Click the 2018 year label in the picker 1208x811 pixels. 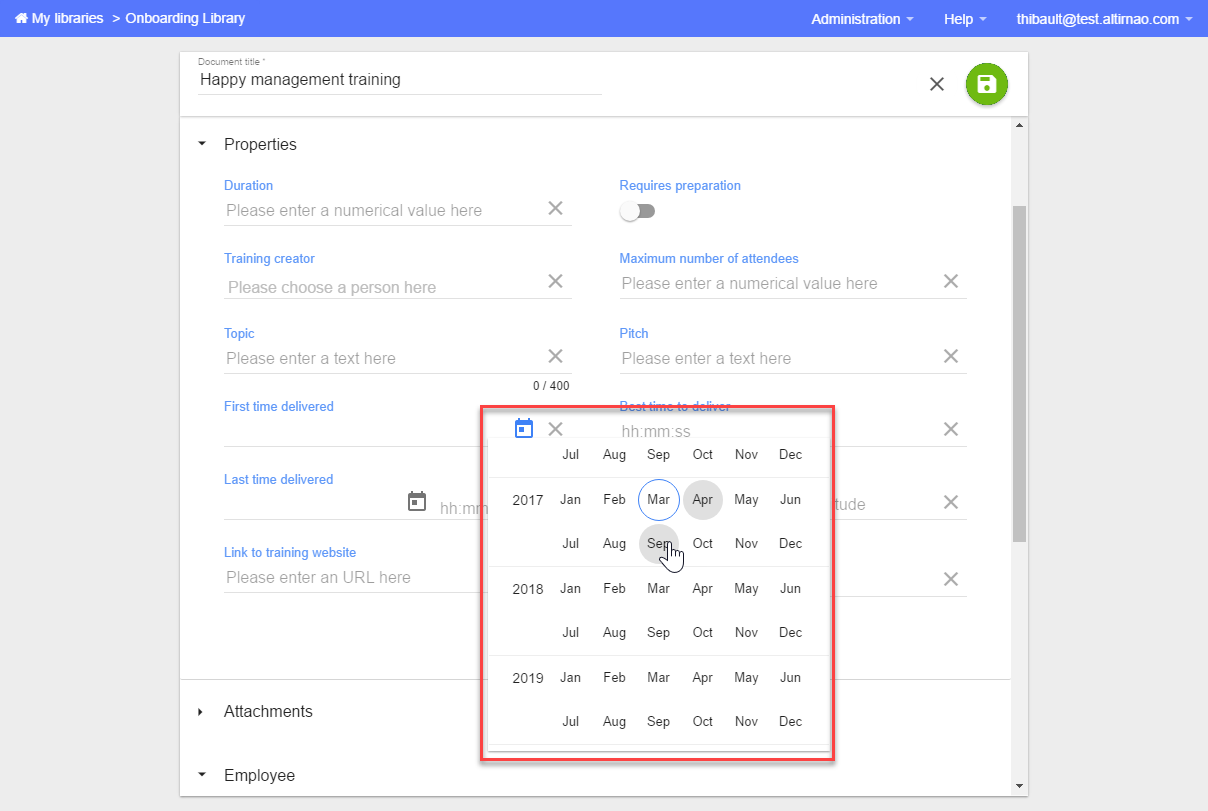(528, 589)
